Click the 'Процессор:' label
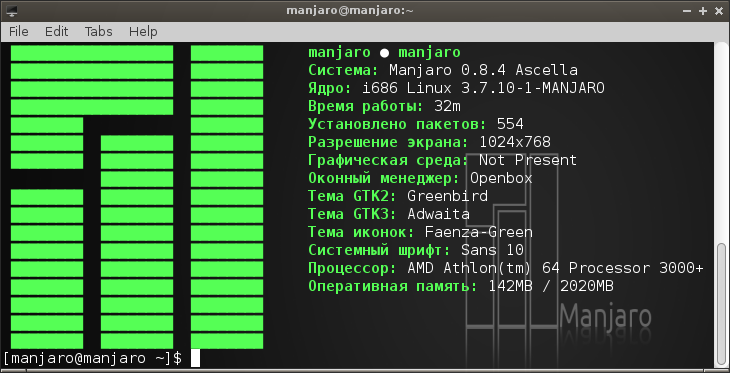The width and height of the screenshot is (730, 373). (352, 268)
